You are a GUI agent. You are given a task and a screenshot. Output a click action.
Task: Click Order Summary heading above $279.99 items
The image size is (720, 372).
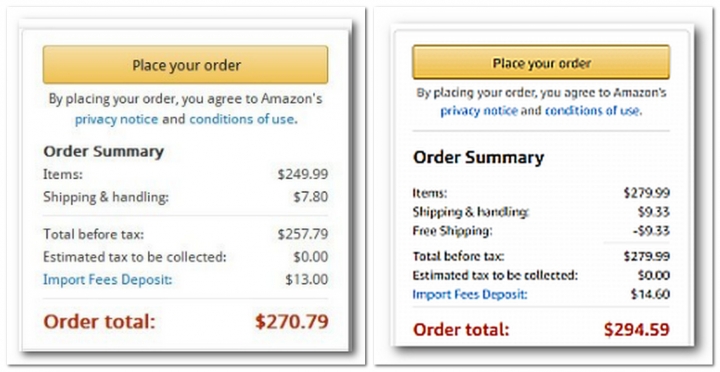478,158
